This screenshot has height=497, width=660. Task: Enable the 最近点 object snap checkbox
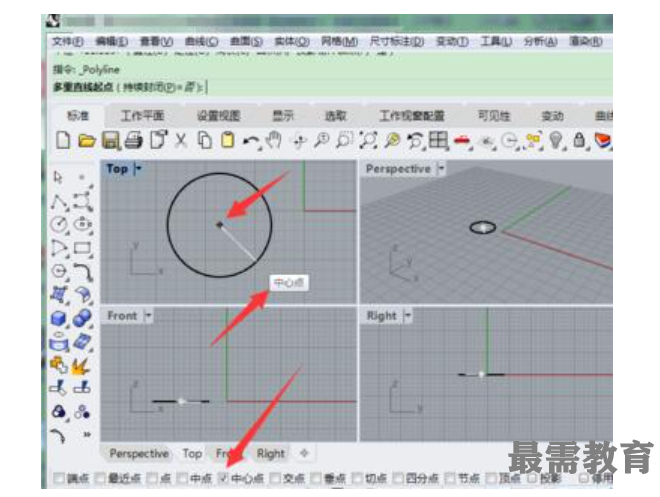(x=100, y=478)
